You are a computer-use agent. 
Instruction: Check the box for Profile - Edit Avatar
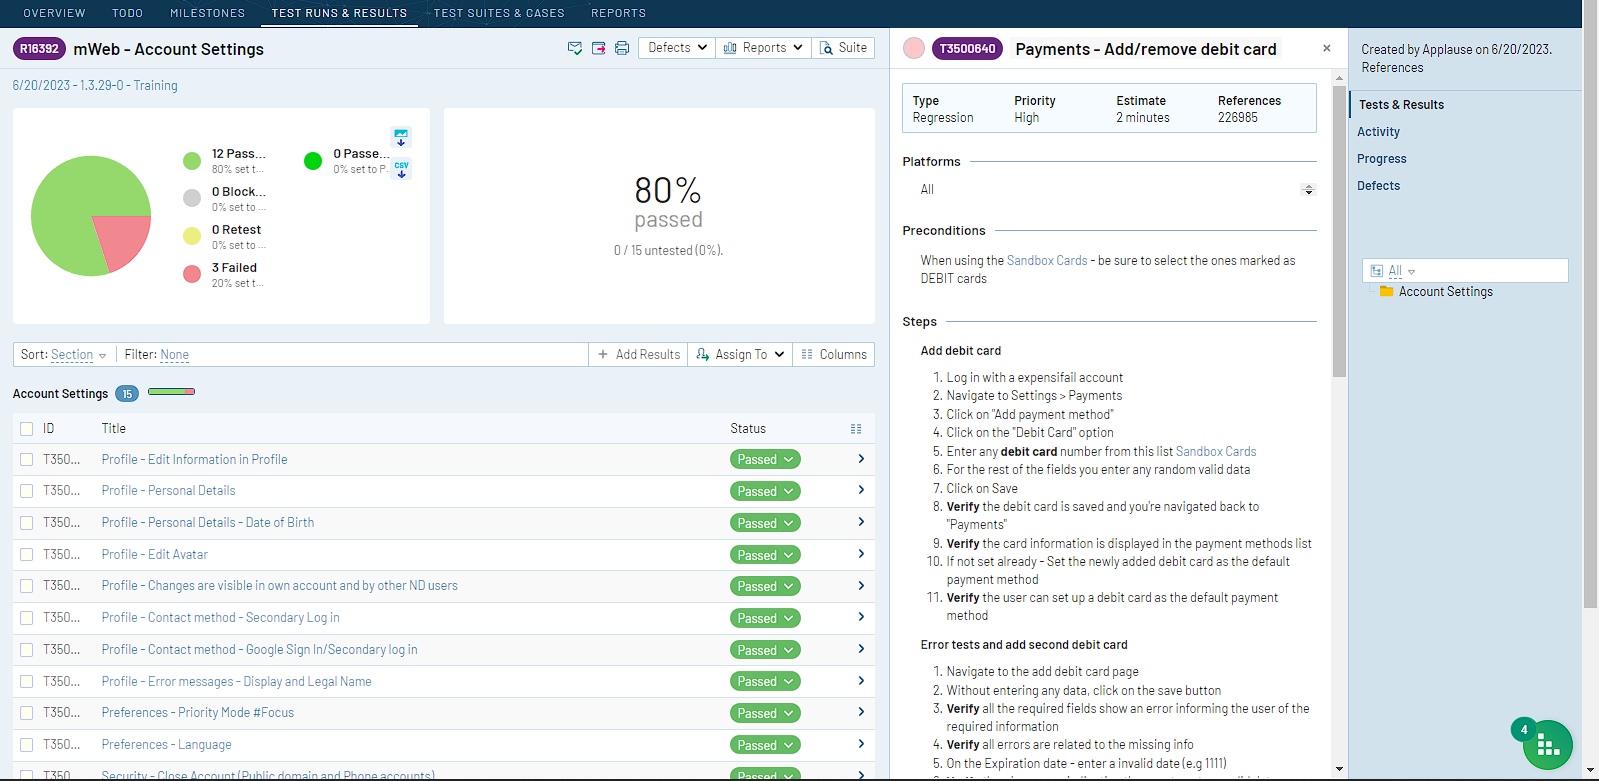click(27, 555)
